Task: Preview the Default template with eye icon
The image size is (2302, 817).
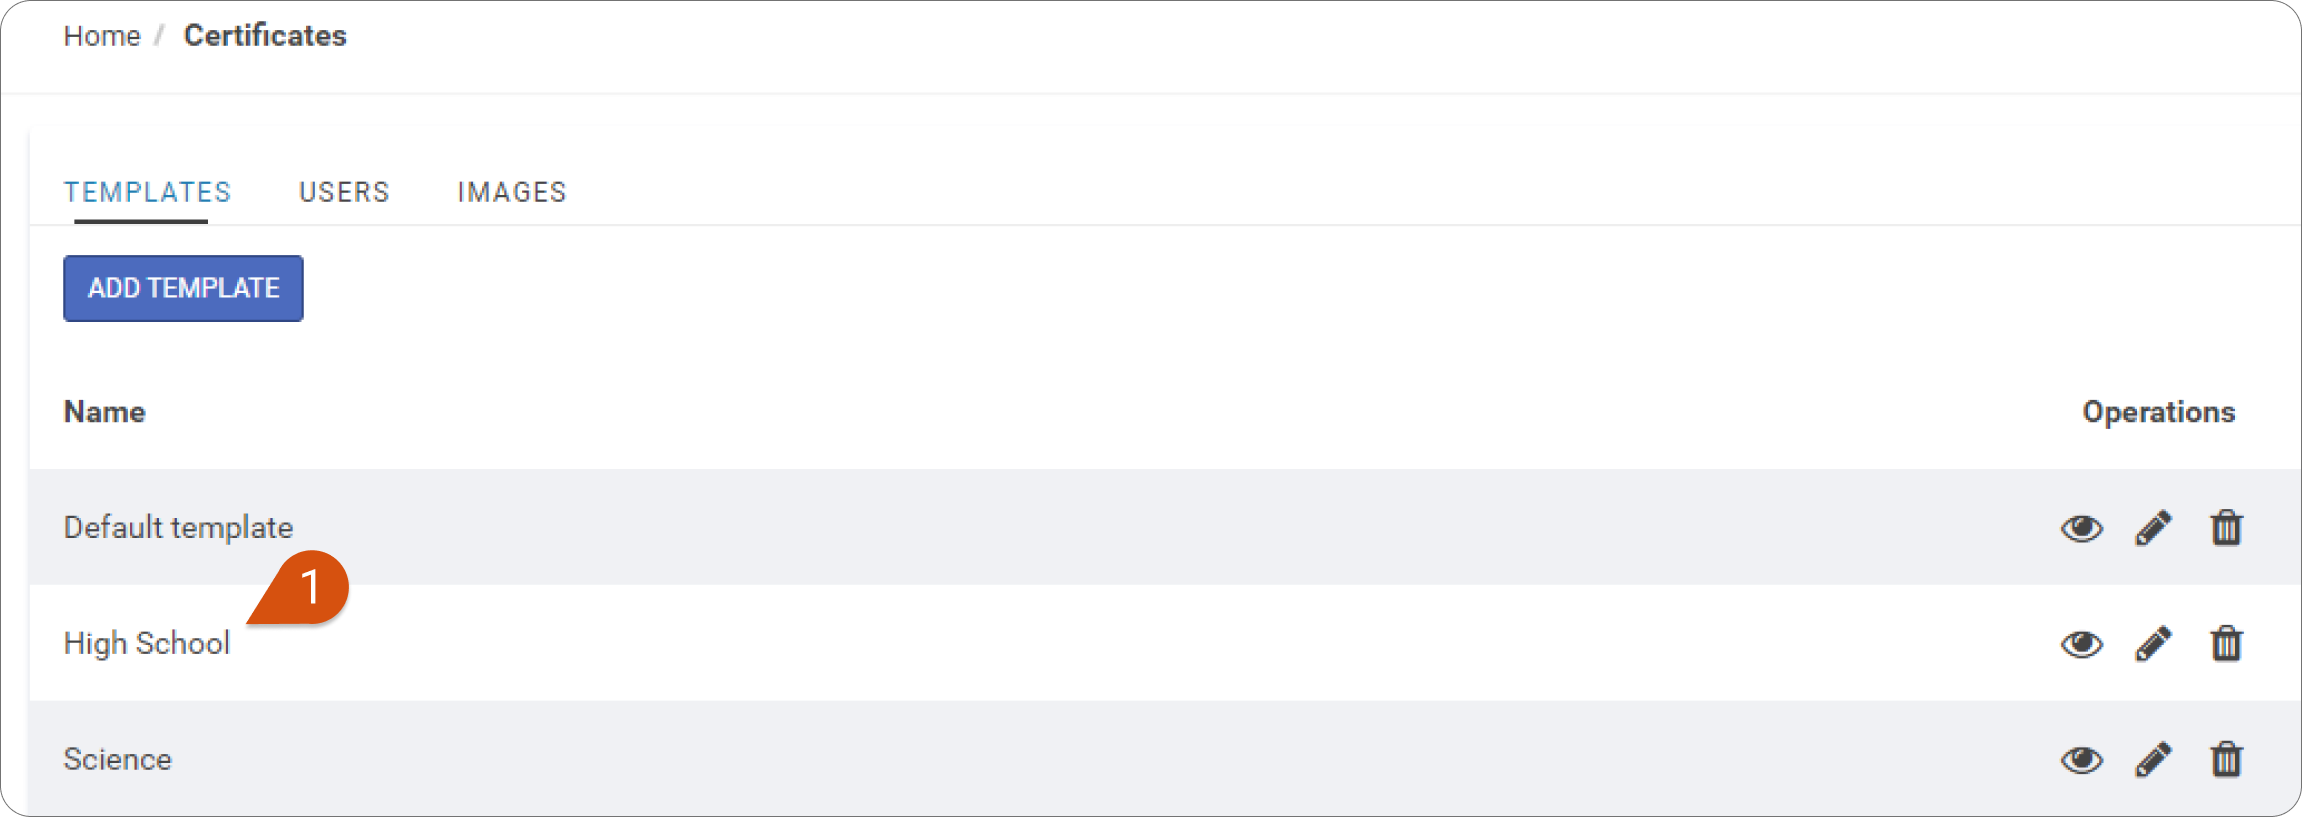Action: pos(2081,528)
